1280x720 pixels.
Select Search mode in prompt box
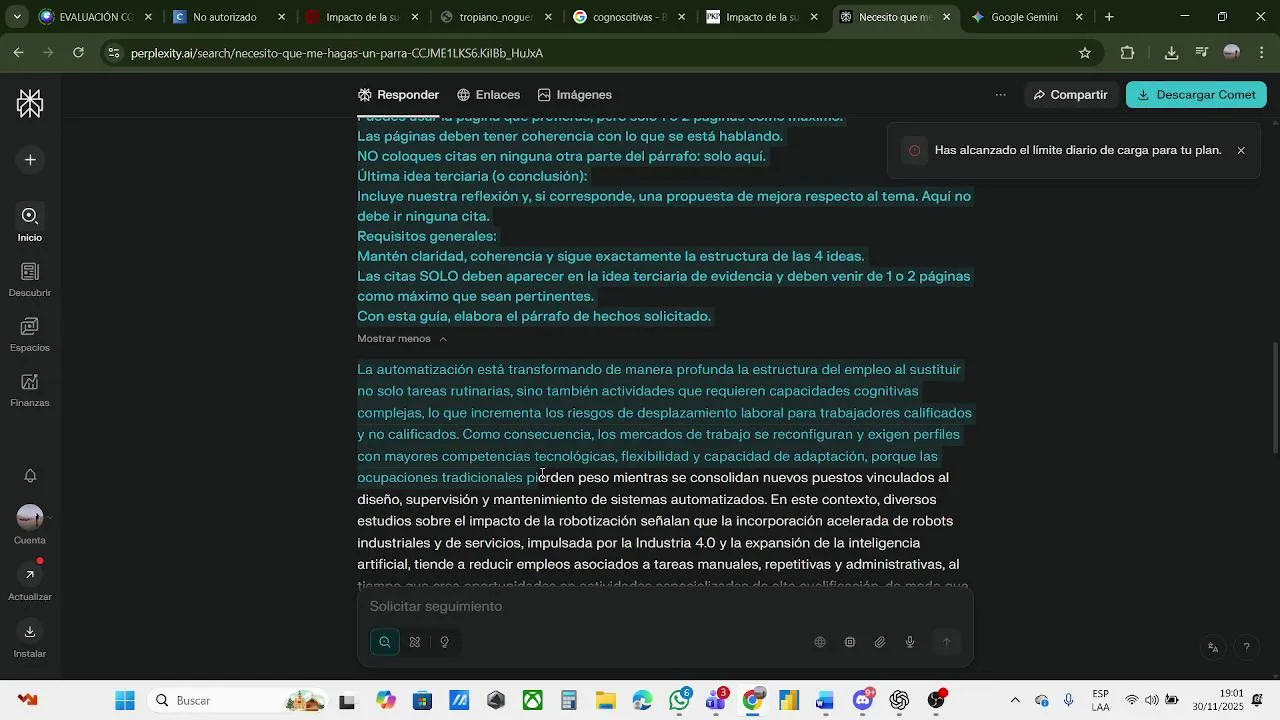click(x=385, y=642)
